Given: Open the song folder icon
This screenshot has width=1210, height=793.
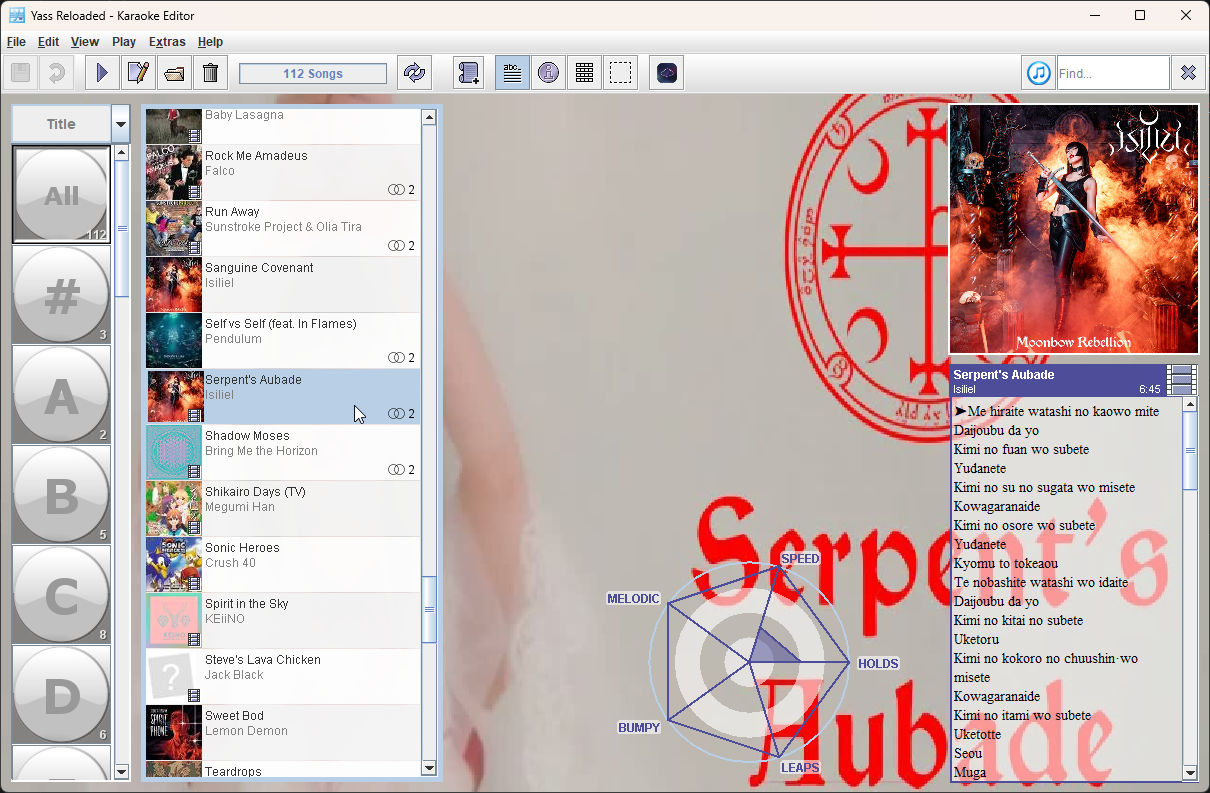Looking at the screenshot, I should (174, 73).
